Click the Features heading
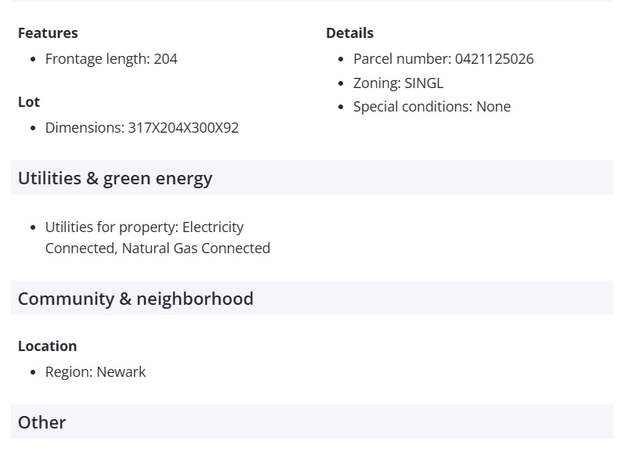Image resolution: width=640 pixels, height=460 pixels. tap(48, 33)
